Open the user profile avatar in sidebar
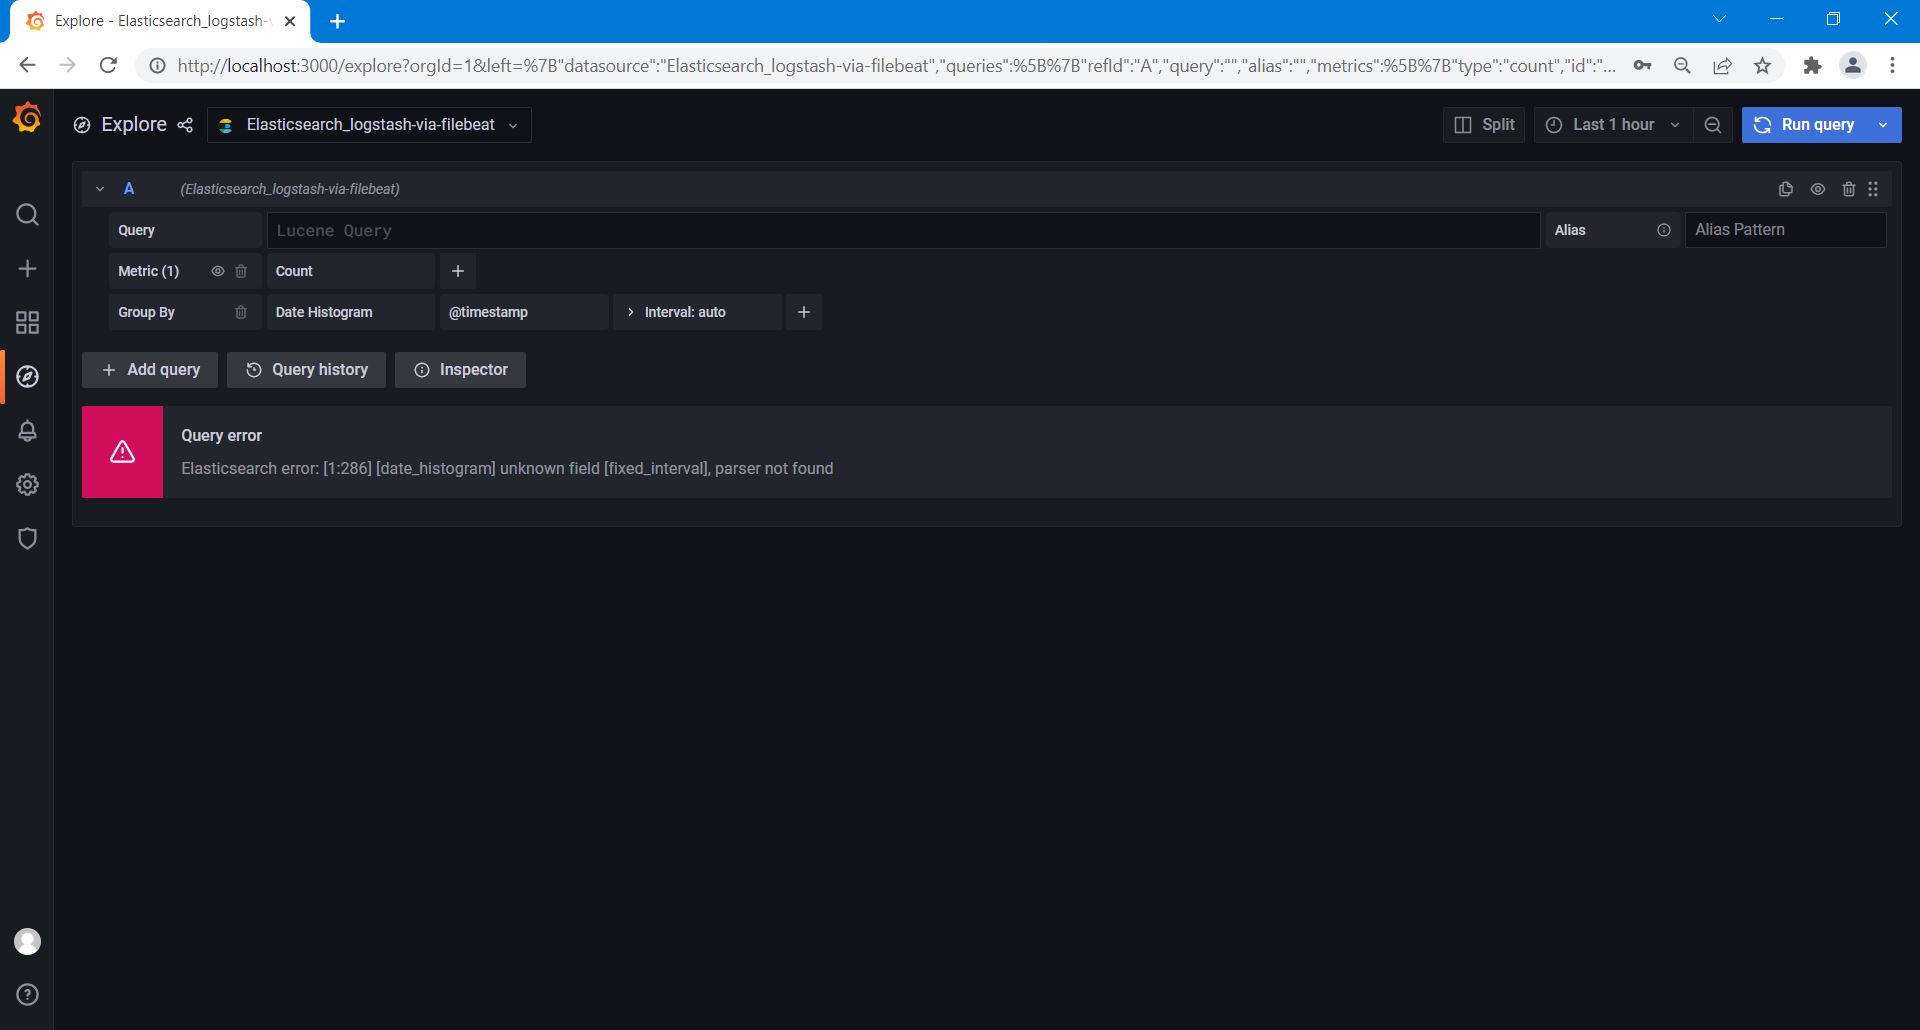Viewport: 1920px width, 1030px height. tap(28, 941)
